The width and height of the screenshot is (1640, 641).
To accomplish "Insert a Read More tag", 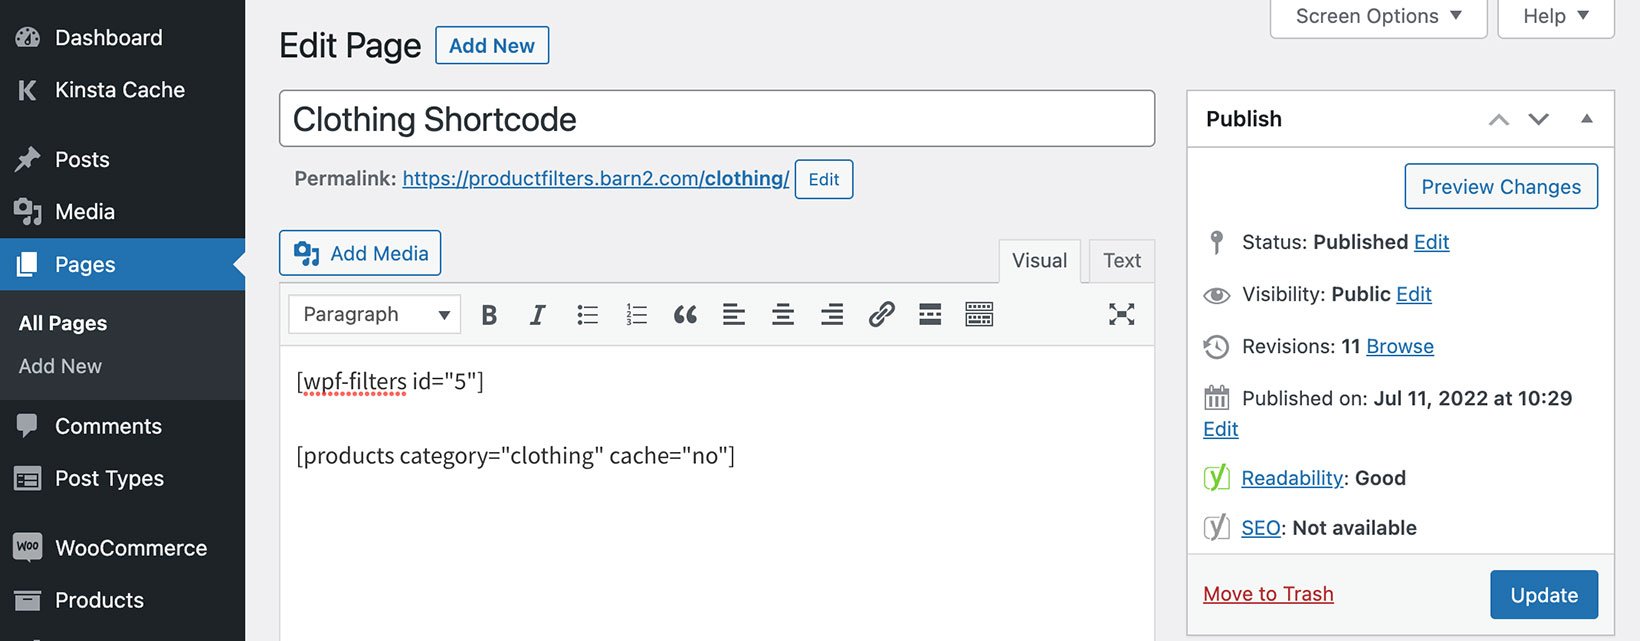I will 929,314.
